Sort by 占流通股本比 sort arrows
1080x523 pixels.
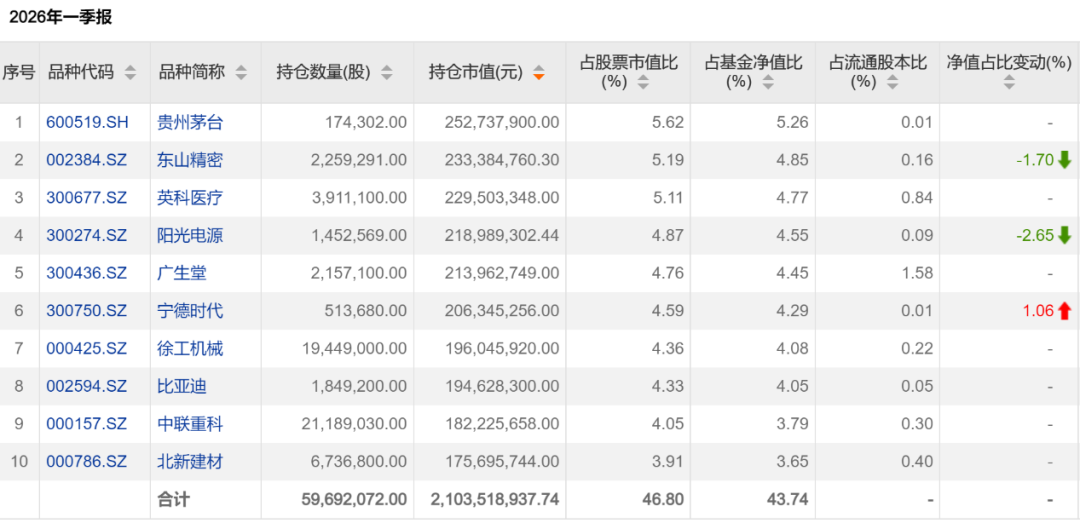(892, 83)
